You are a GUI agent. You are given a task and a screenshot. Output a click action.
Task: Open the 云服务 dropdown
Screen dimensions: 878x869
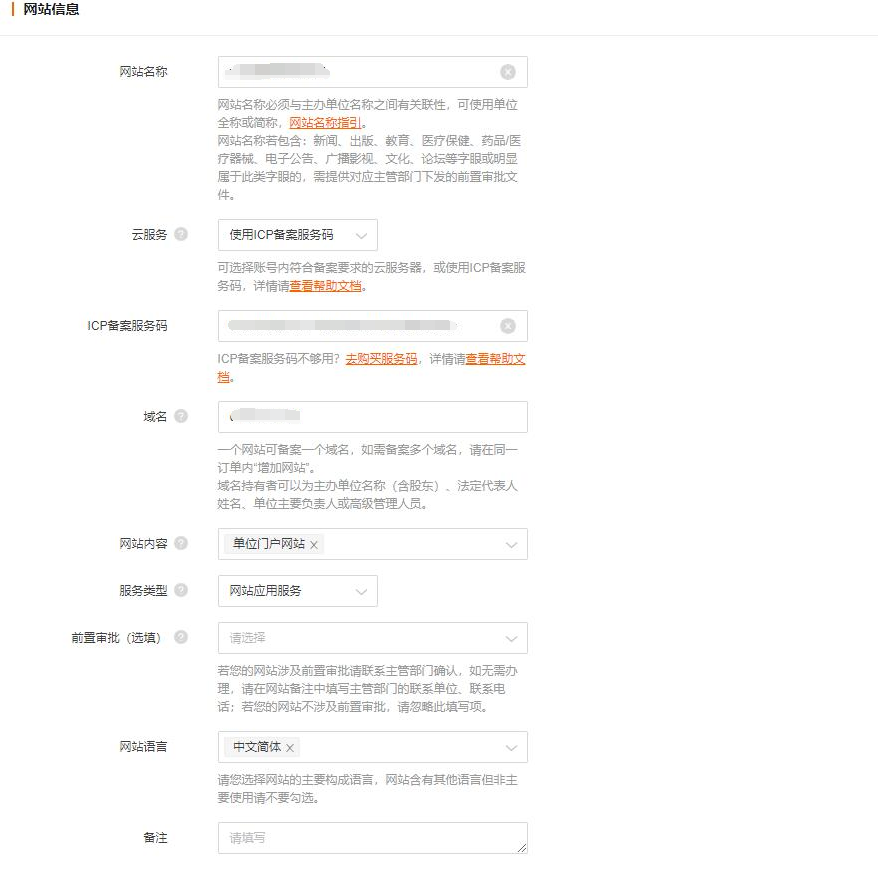[x=297, y=235]
